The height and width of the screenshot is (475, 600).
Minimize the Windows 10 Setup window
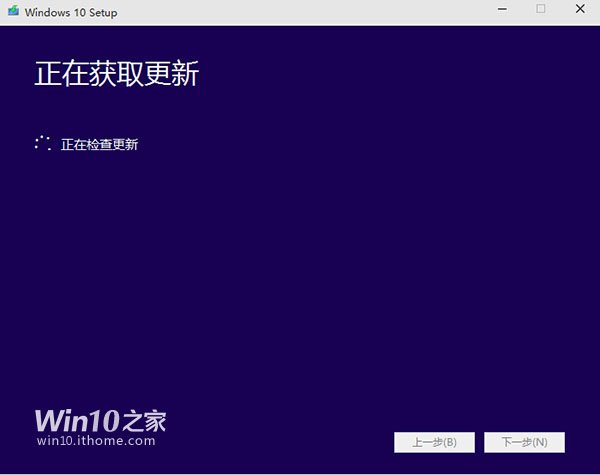point(502,9)
